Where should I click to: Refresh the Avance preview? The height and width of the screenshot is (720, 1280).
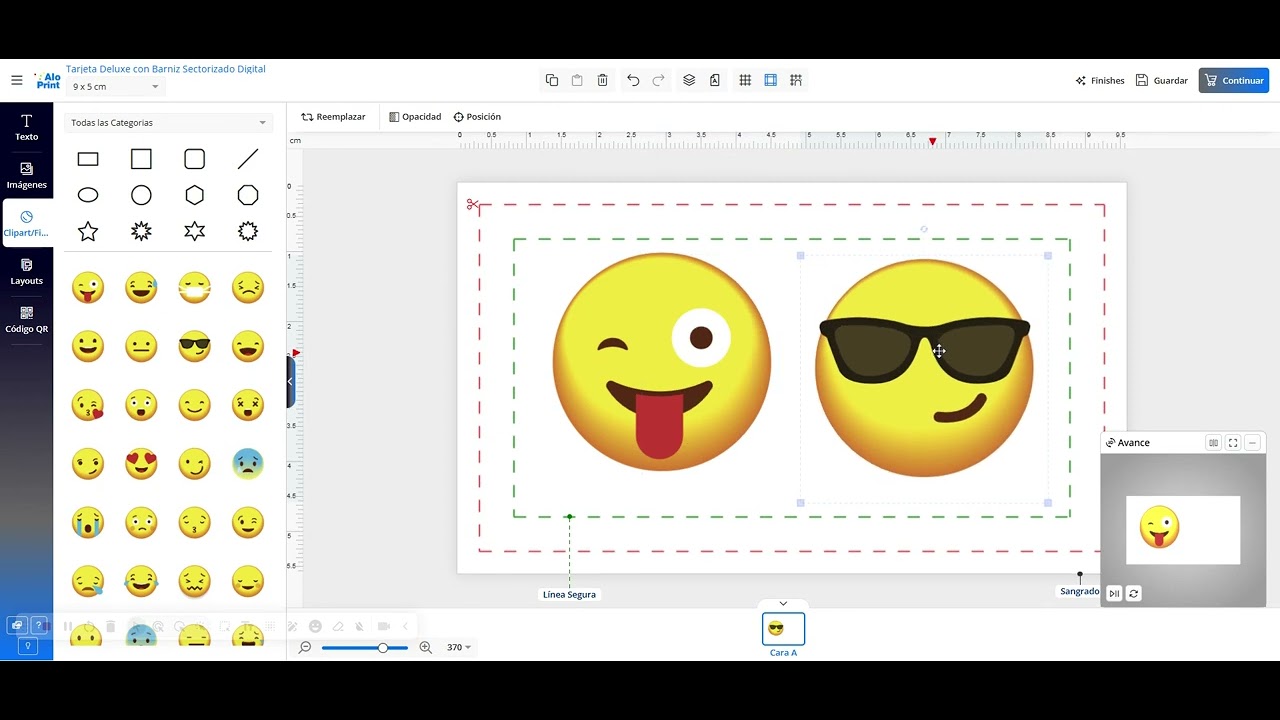1134,594
